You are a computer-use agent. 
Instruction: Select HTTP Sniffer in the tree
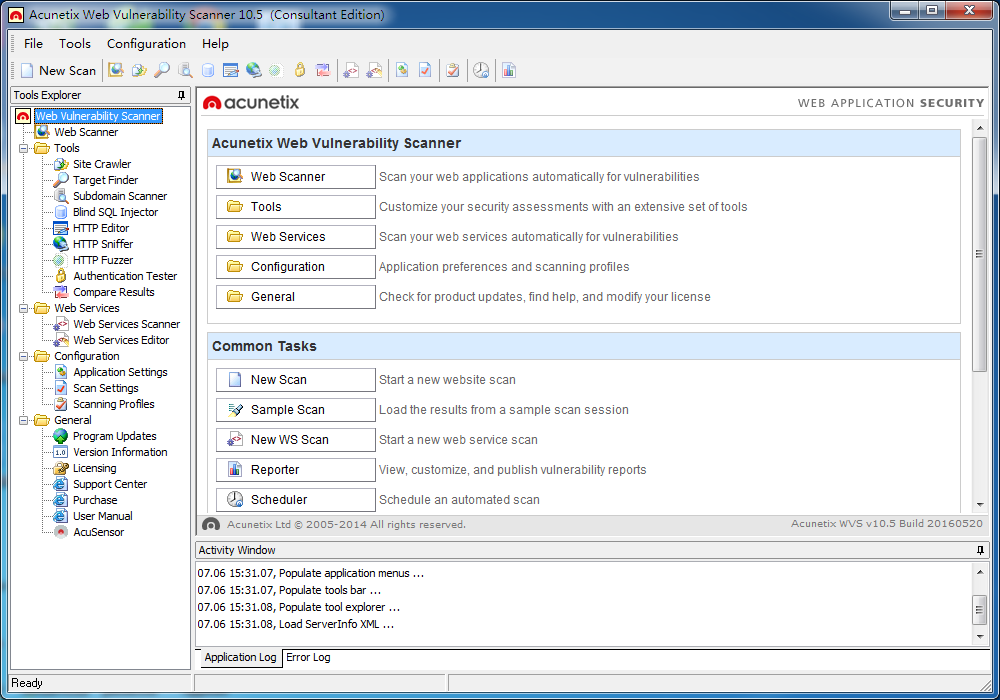pyautogui.click(x=103, y=244)
